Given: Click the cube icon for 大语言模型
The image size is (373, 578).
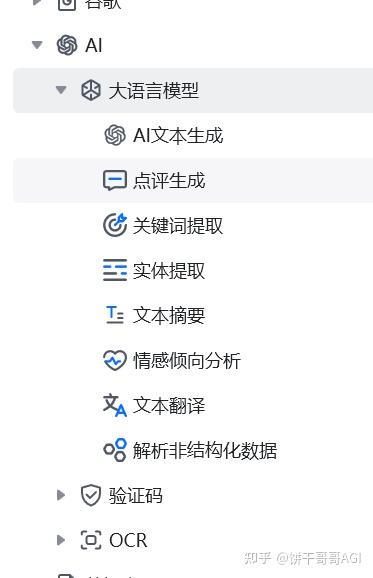Looking at the screenshot, I should [x=91, y=90].
